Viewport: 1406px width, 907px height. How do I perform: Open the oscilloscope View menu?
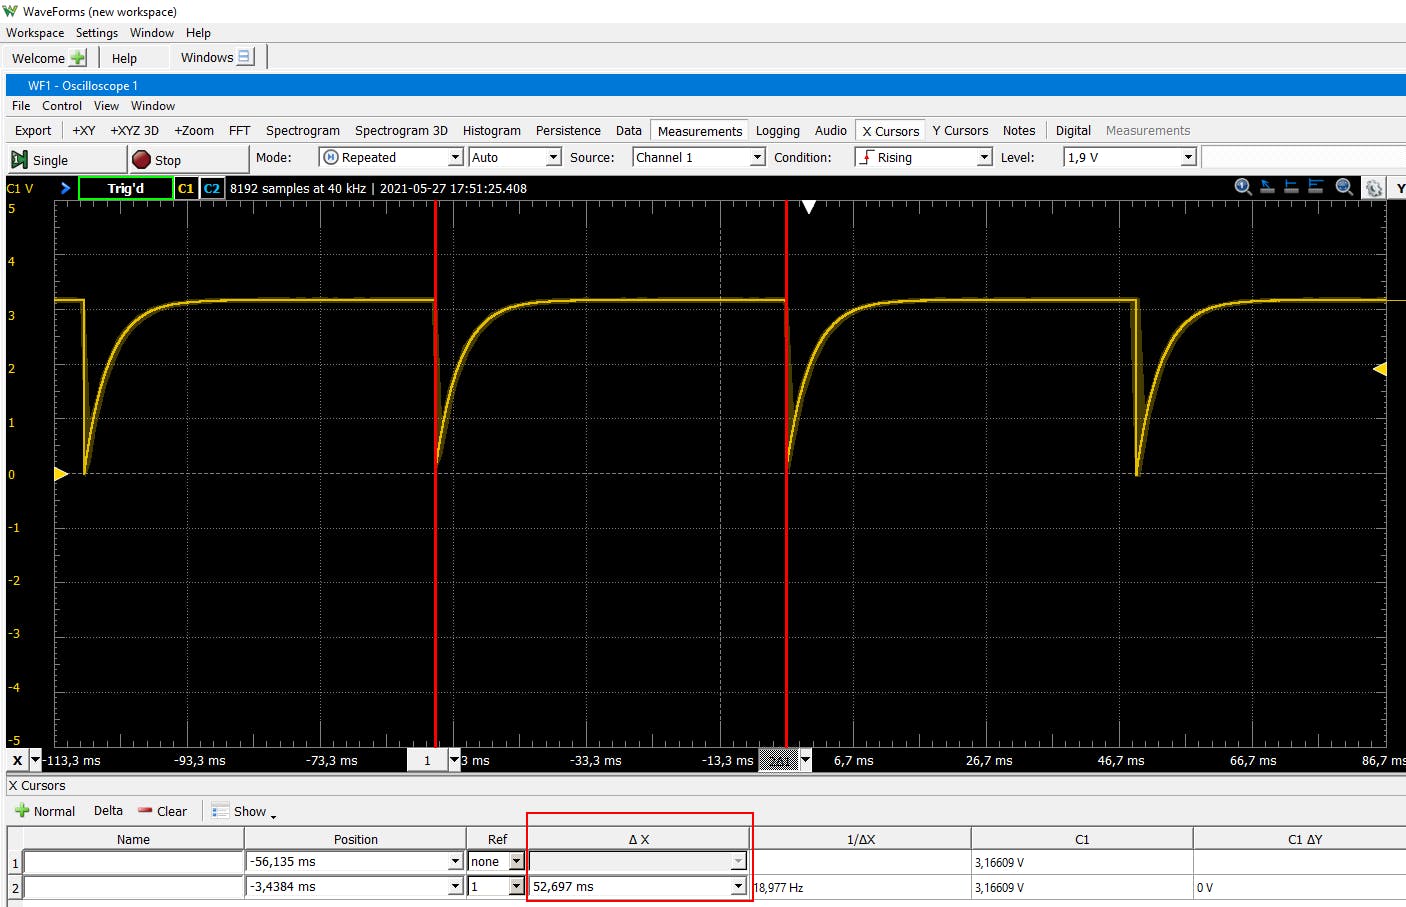click(x=106, y=106)
